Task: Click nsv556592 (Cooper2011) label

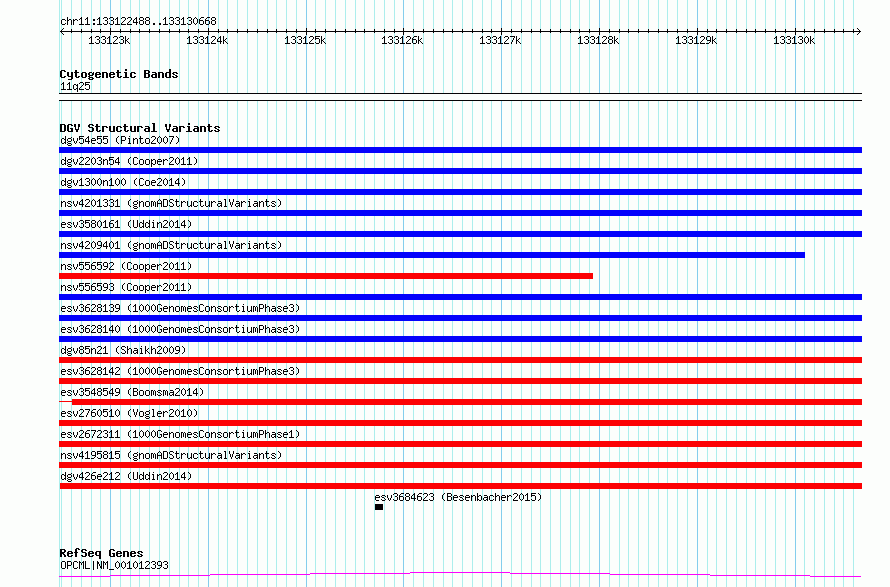Action: click(x=126, y=266)
